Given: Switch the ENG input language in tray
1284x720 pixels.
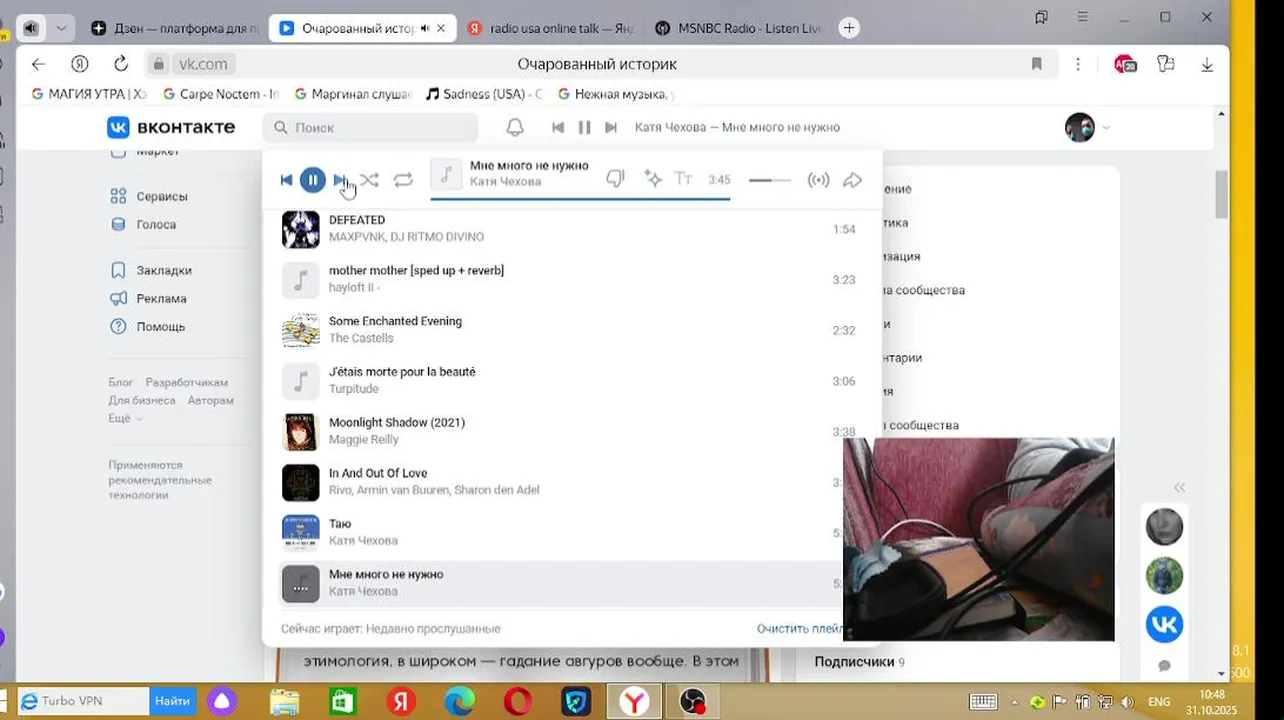Looking at the screenshot, I should [1159, 702].
